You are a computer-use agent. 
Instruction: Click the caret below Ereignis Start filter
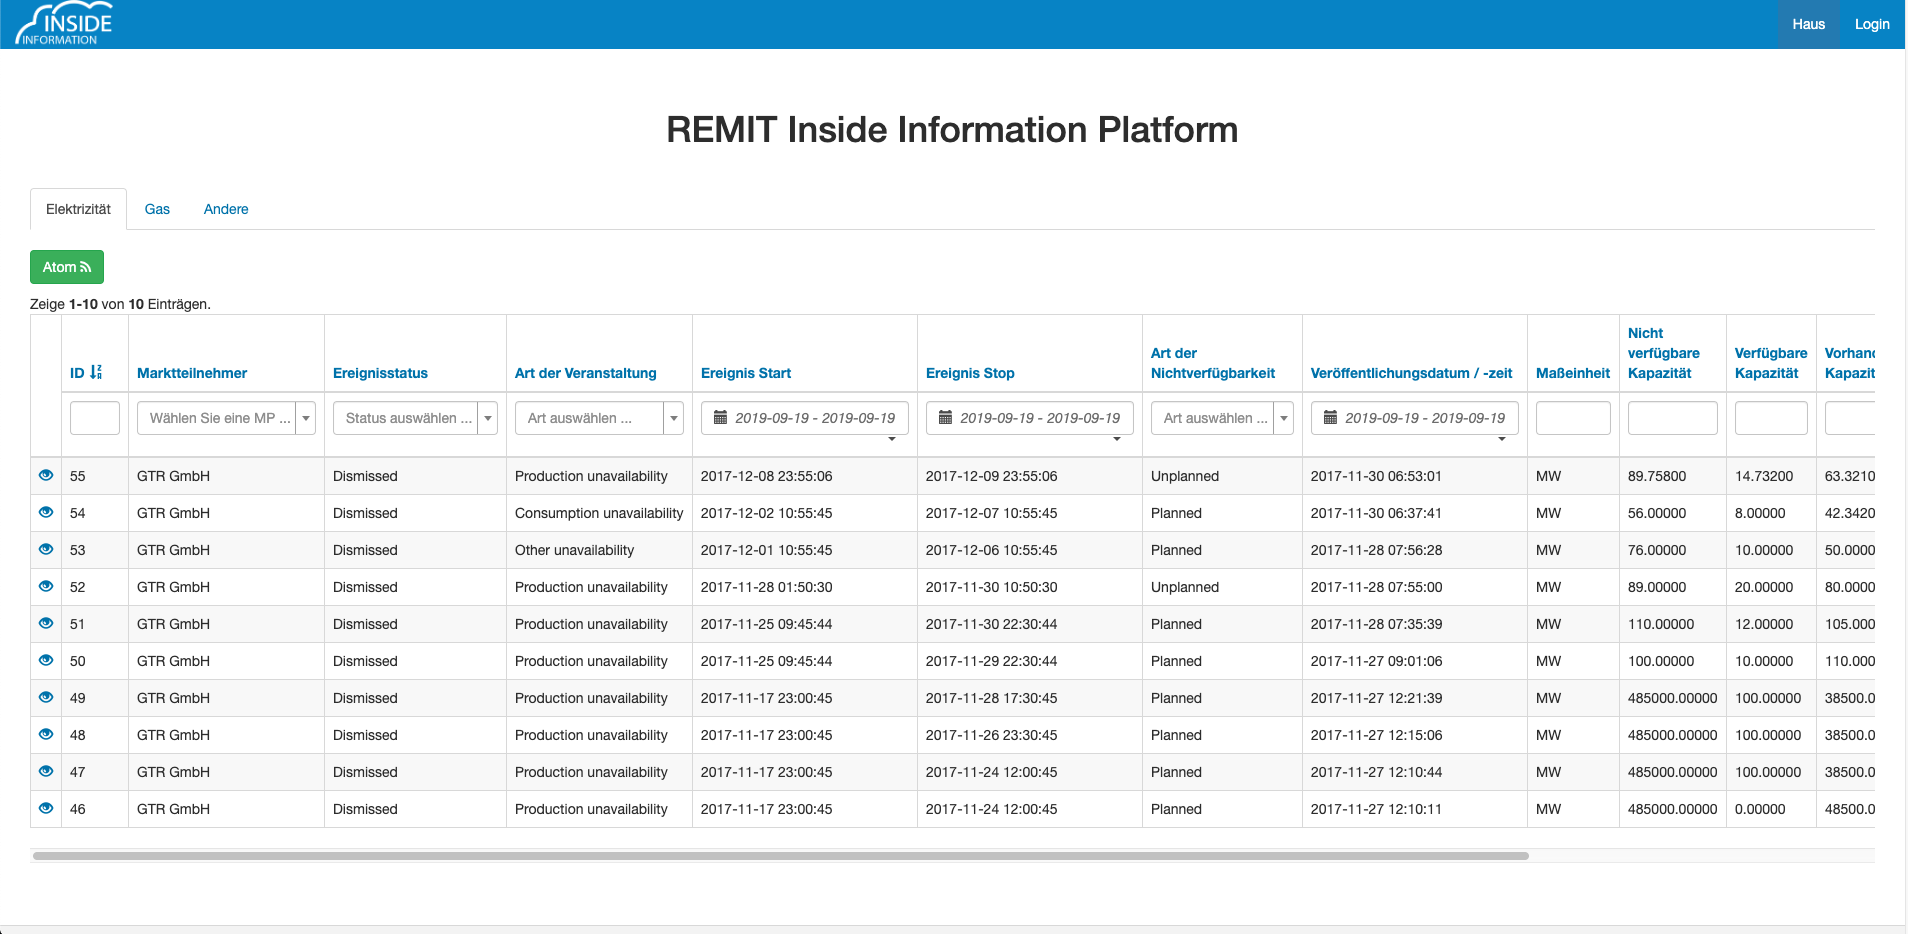coord(891,438)
